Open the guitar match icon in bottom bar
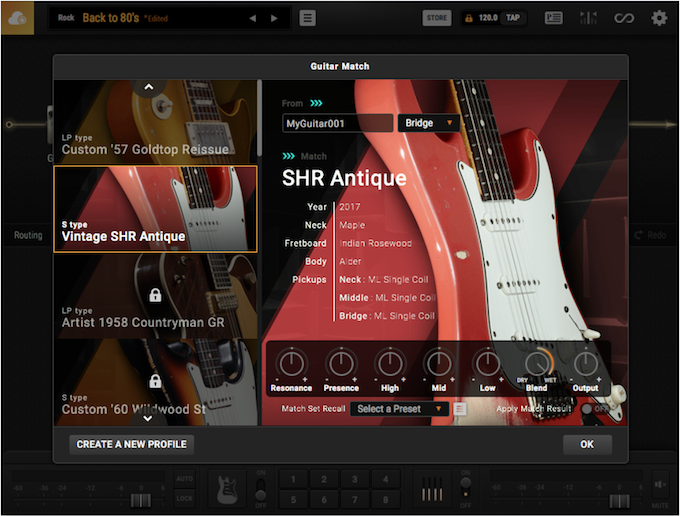The width and height of the screenshot is (680, 516). (x=227, y=490)
